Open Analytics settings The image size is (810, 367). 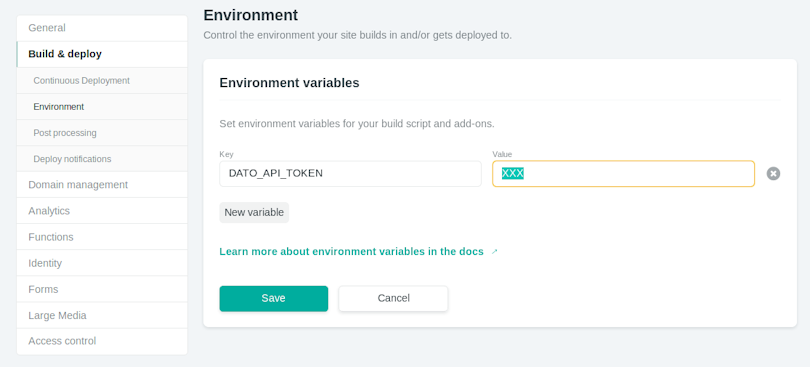click(102, 211)
